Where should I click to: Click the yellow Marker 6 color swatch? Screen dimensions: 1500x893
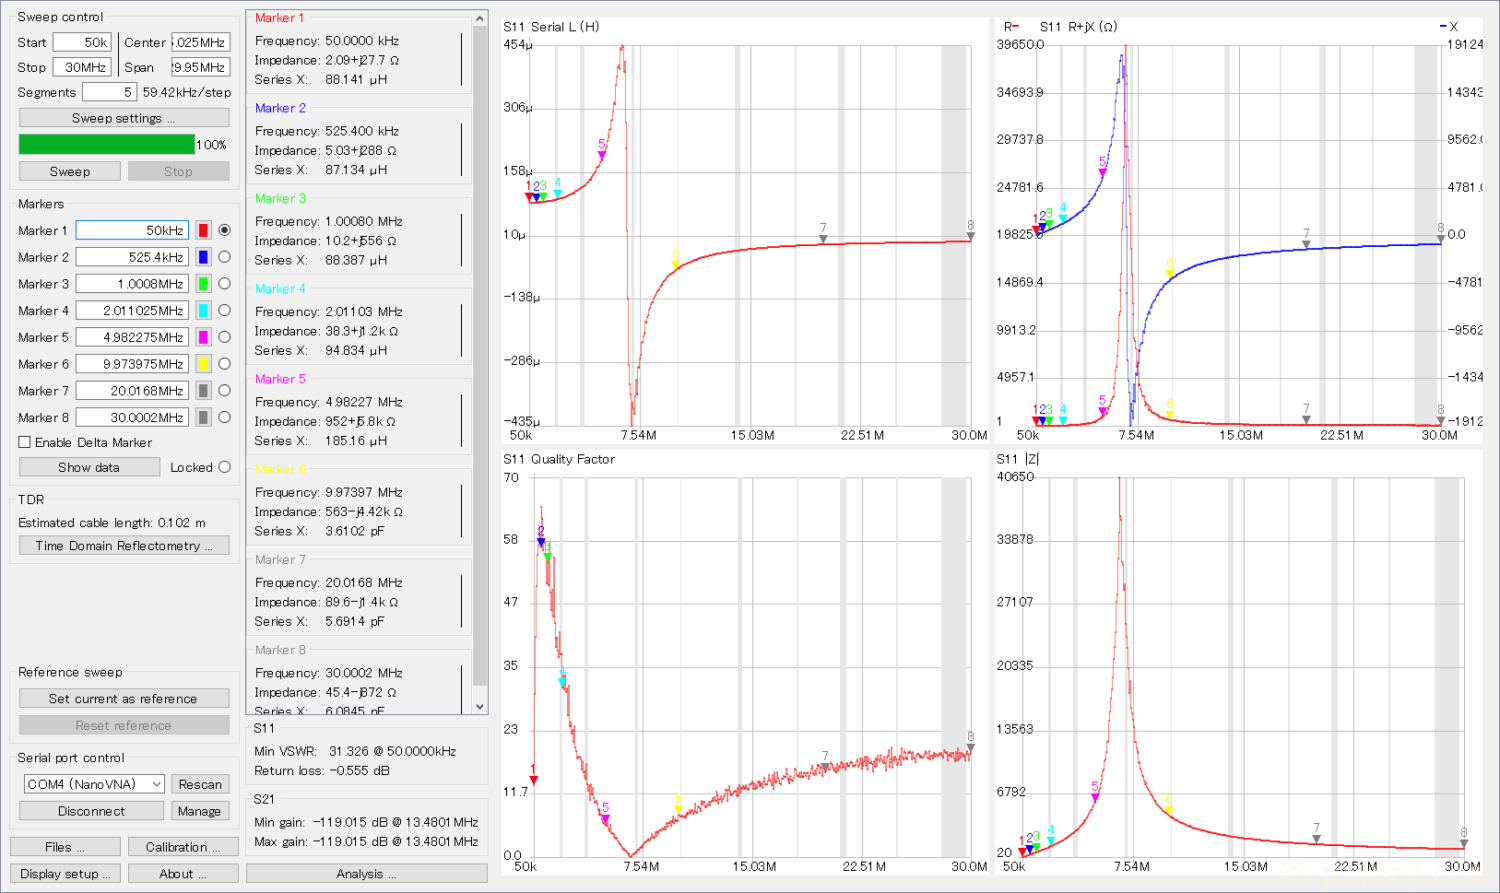203,364
